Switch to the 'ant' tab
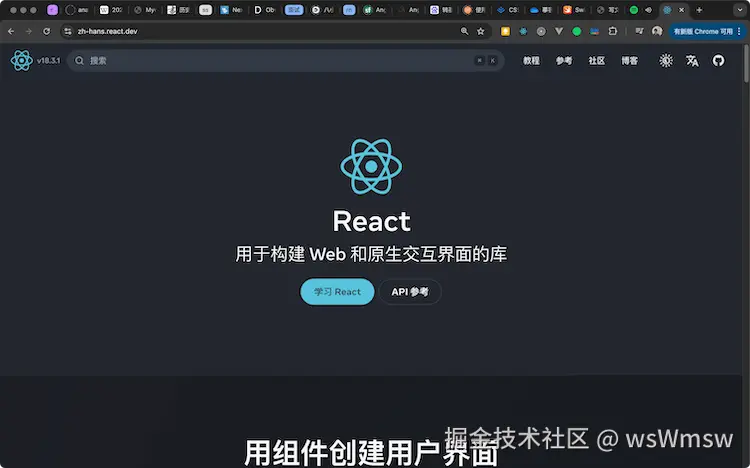The width and height of the screenshot is (750, 468). point(77,10)
